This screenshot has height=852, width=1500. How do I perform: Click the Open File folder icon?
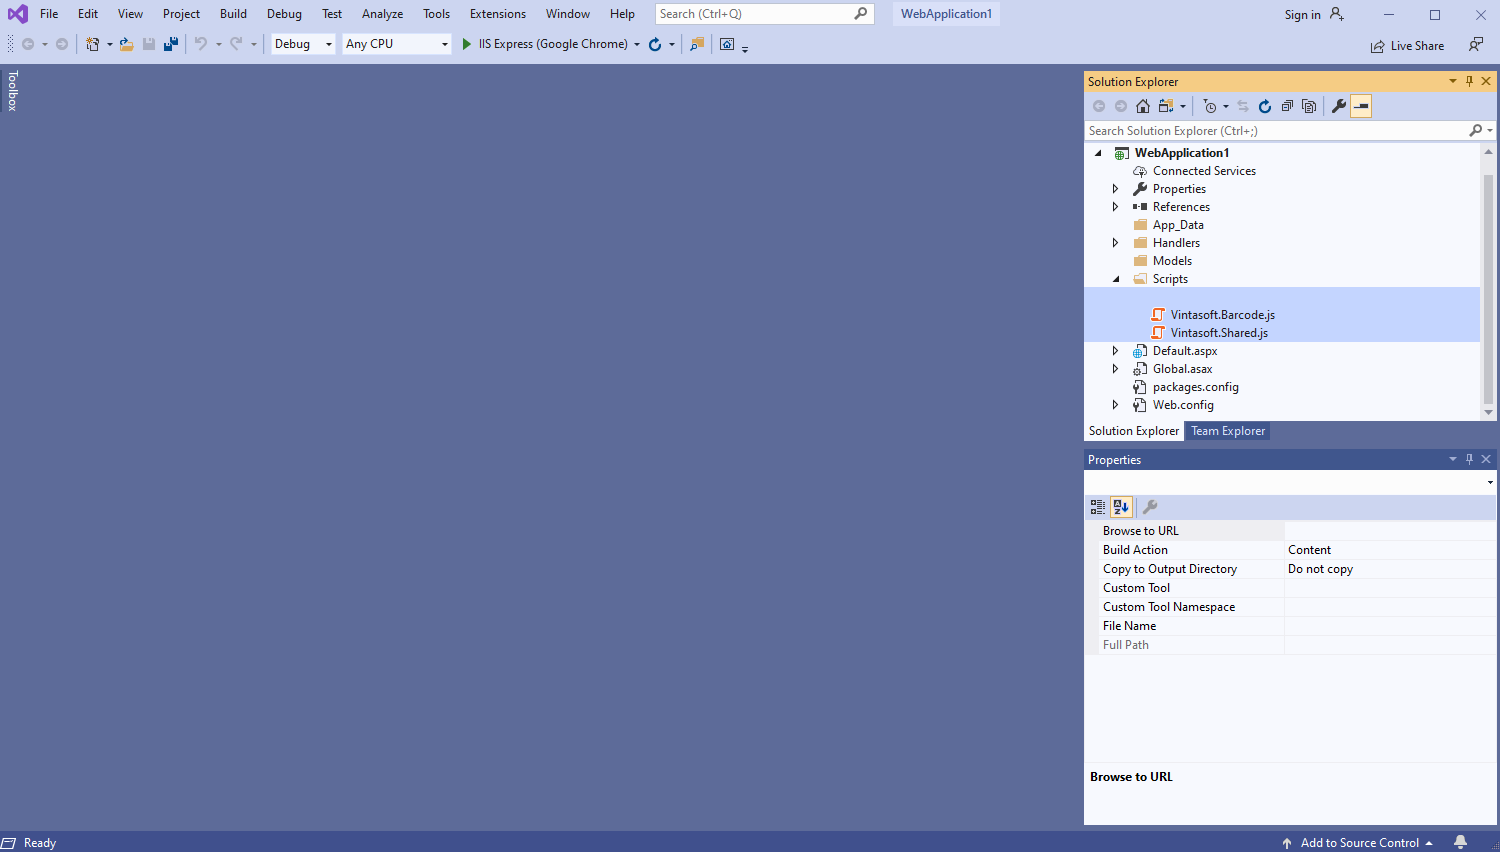[127, 44]
